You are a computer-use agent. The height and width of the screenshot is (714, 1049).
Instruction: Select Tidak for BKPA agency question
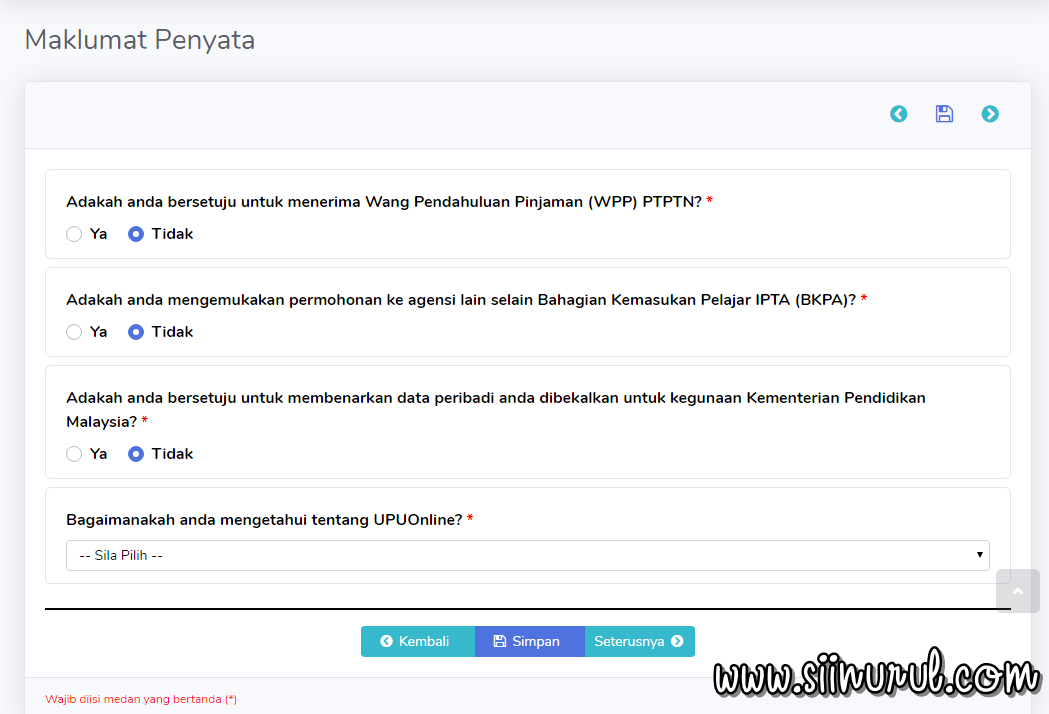coord(136,332)
